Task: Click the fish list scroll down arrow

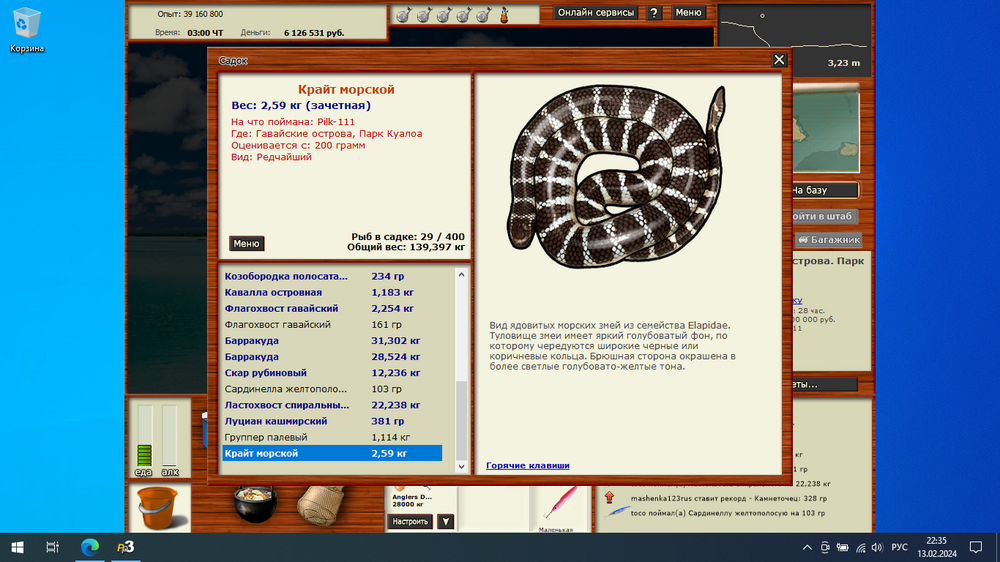Action: pyautogui.click(x=461, y=467)
